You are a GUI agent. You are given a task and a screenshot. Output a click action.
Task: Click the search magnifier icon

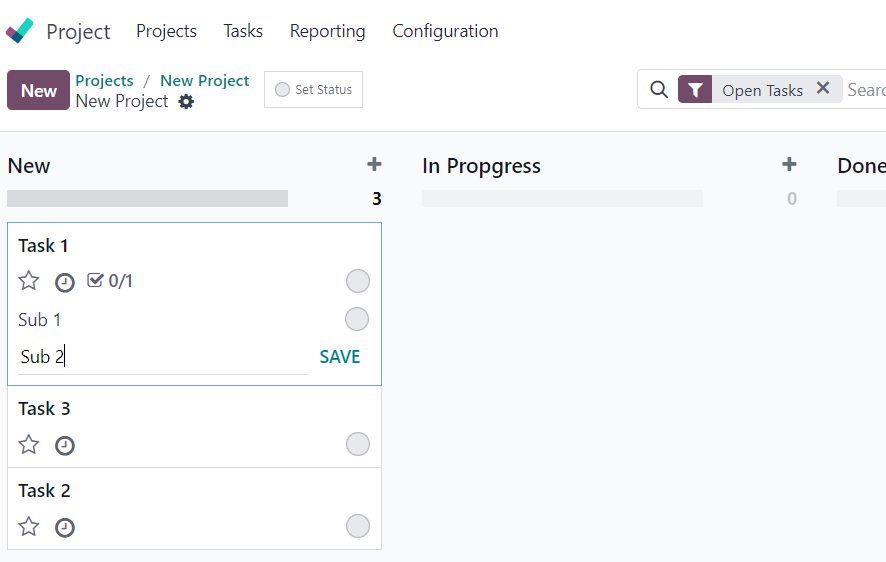(659, 89)
